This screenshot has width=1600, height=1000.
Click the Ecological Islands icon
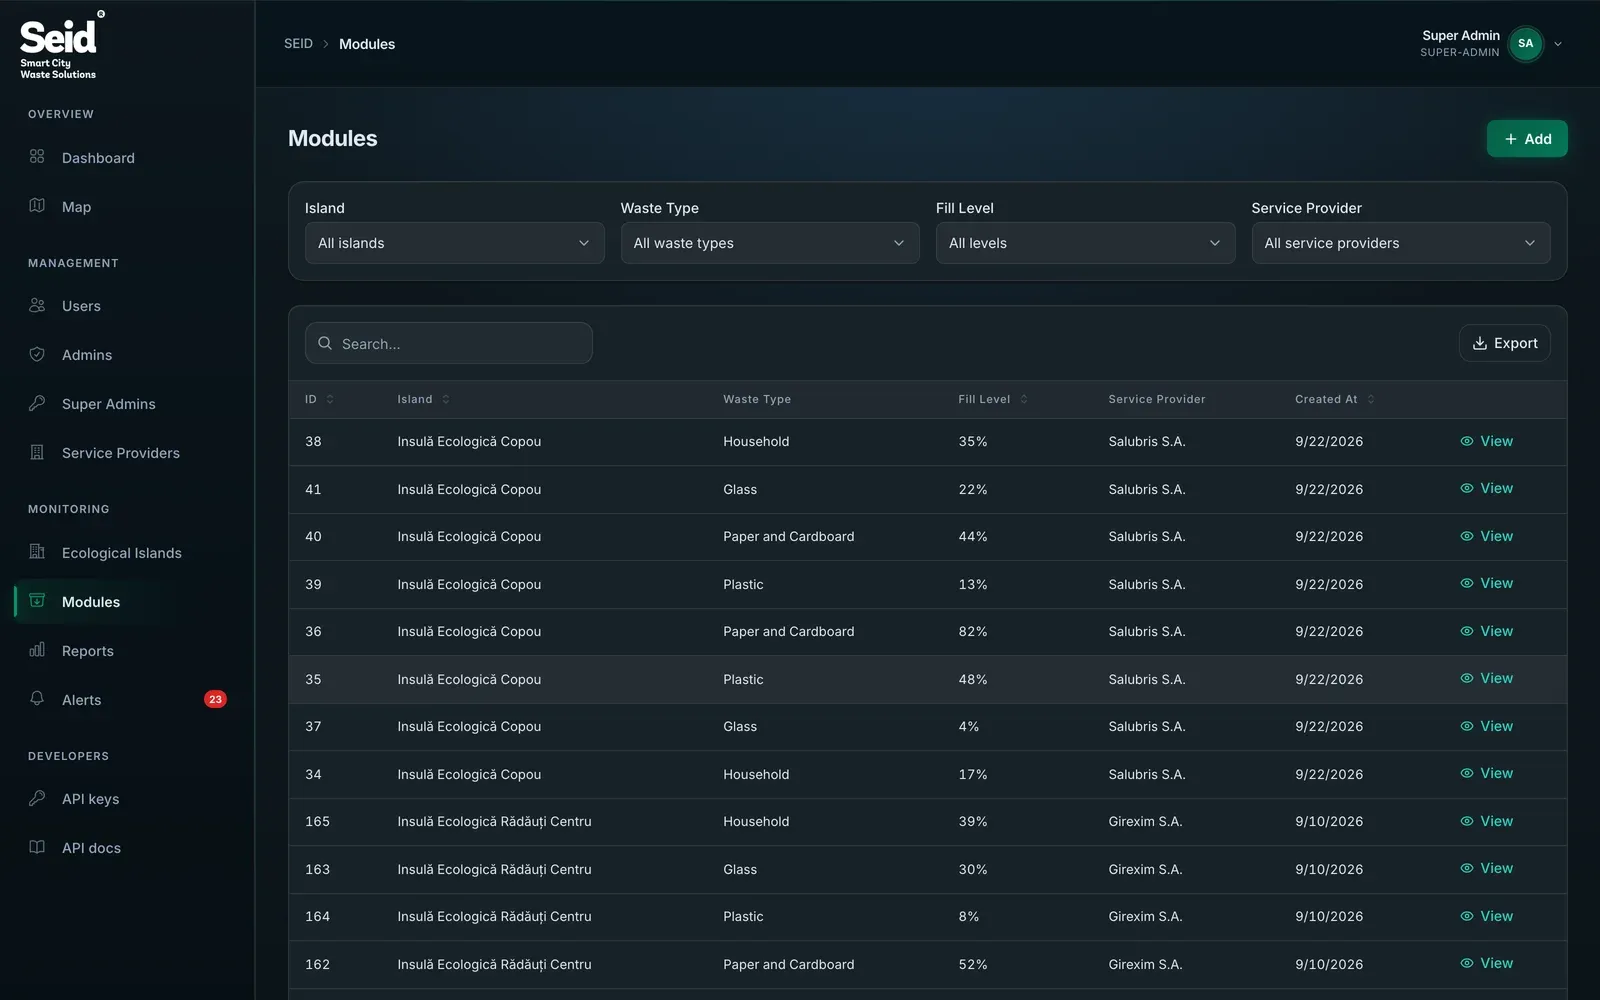point(37,552)
